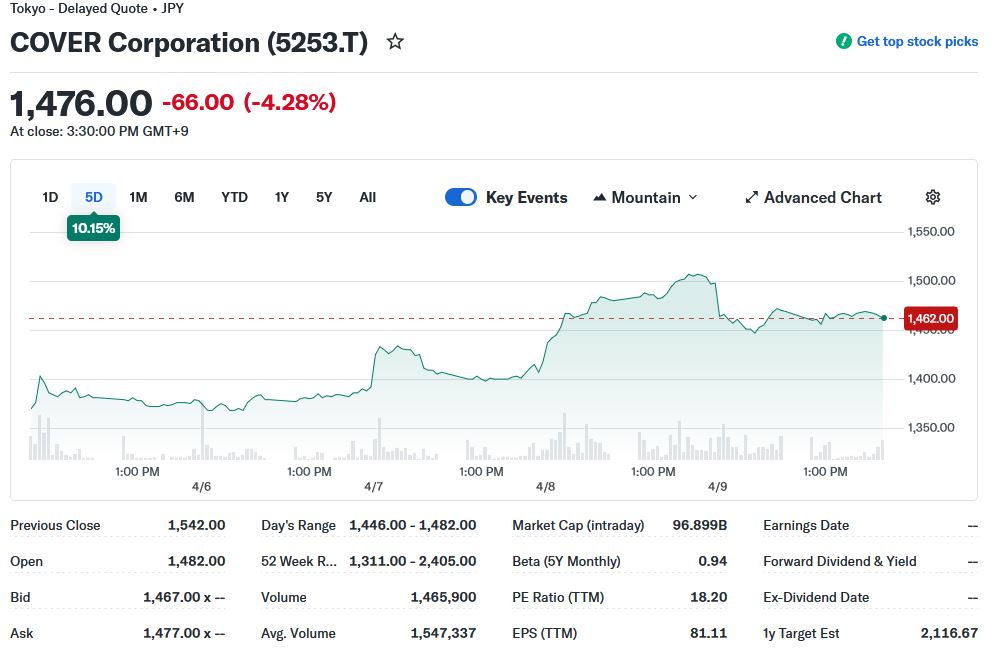Click the PE Ratio (TTM) value 18.20

(709, 598)
